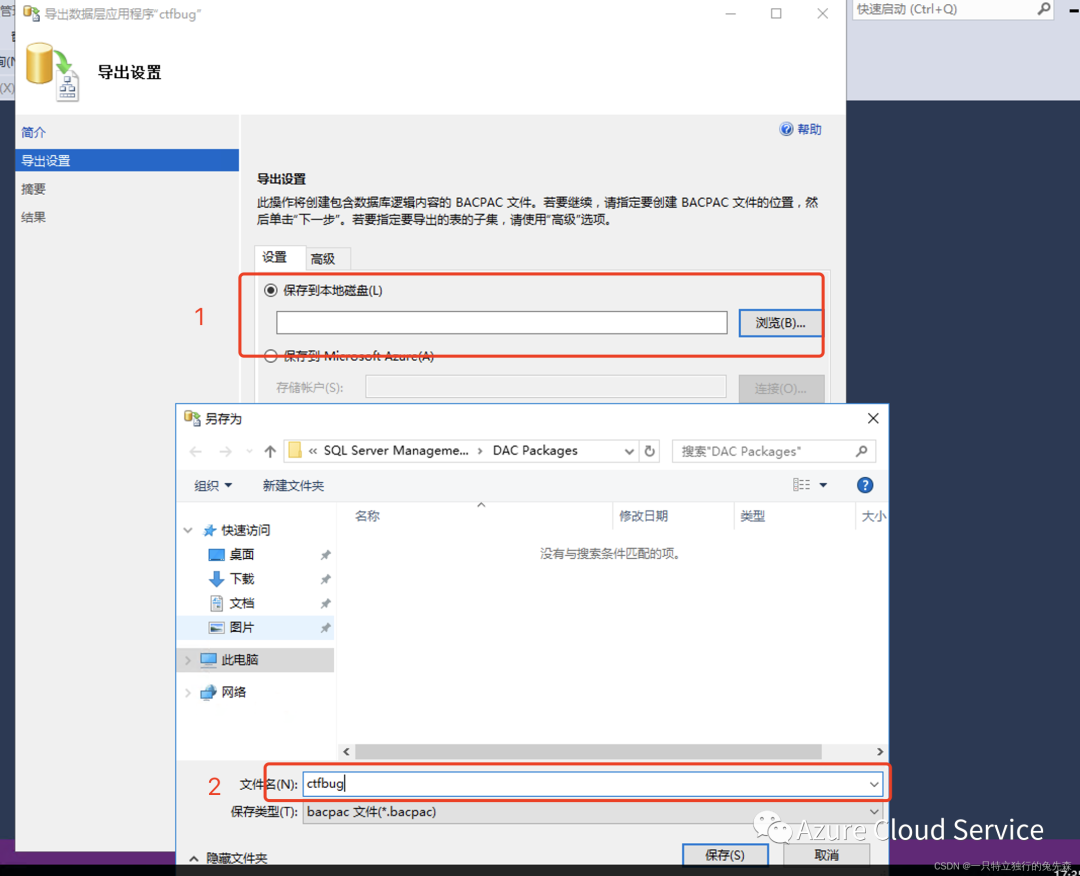Viewport: 1080px width, 876px height.
Task: Expand the 此电脑 tree node
Action: click(188, 660)
